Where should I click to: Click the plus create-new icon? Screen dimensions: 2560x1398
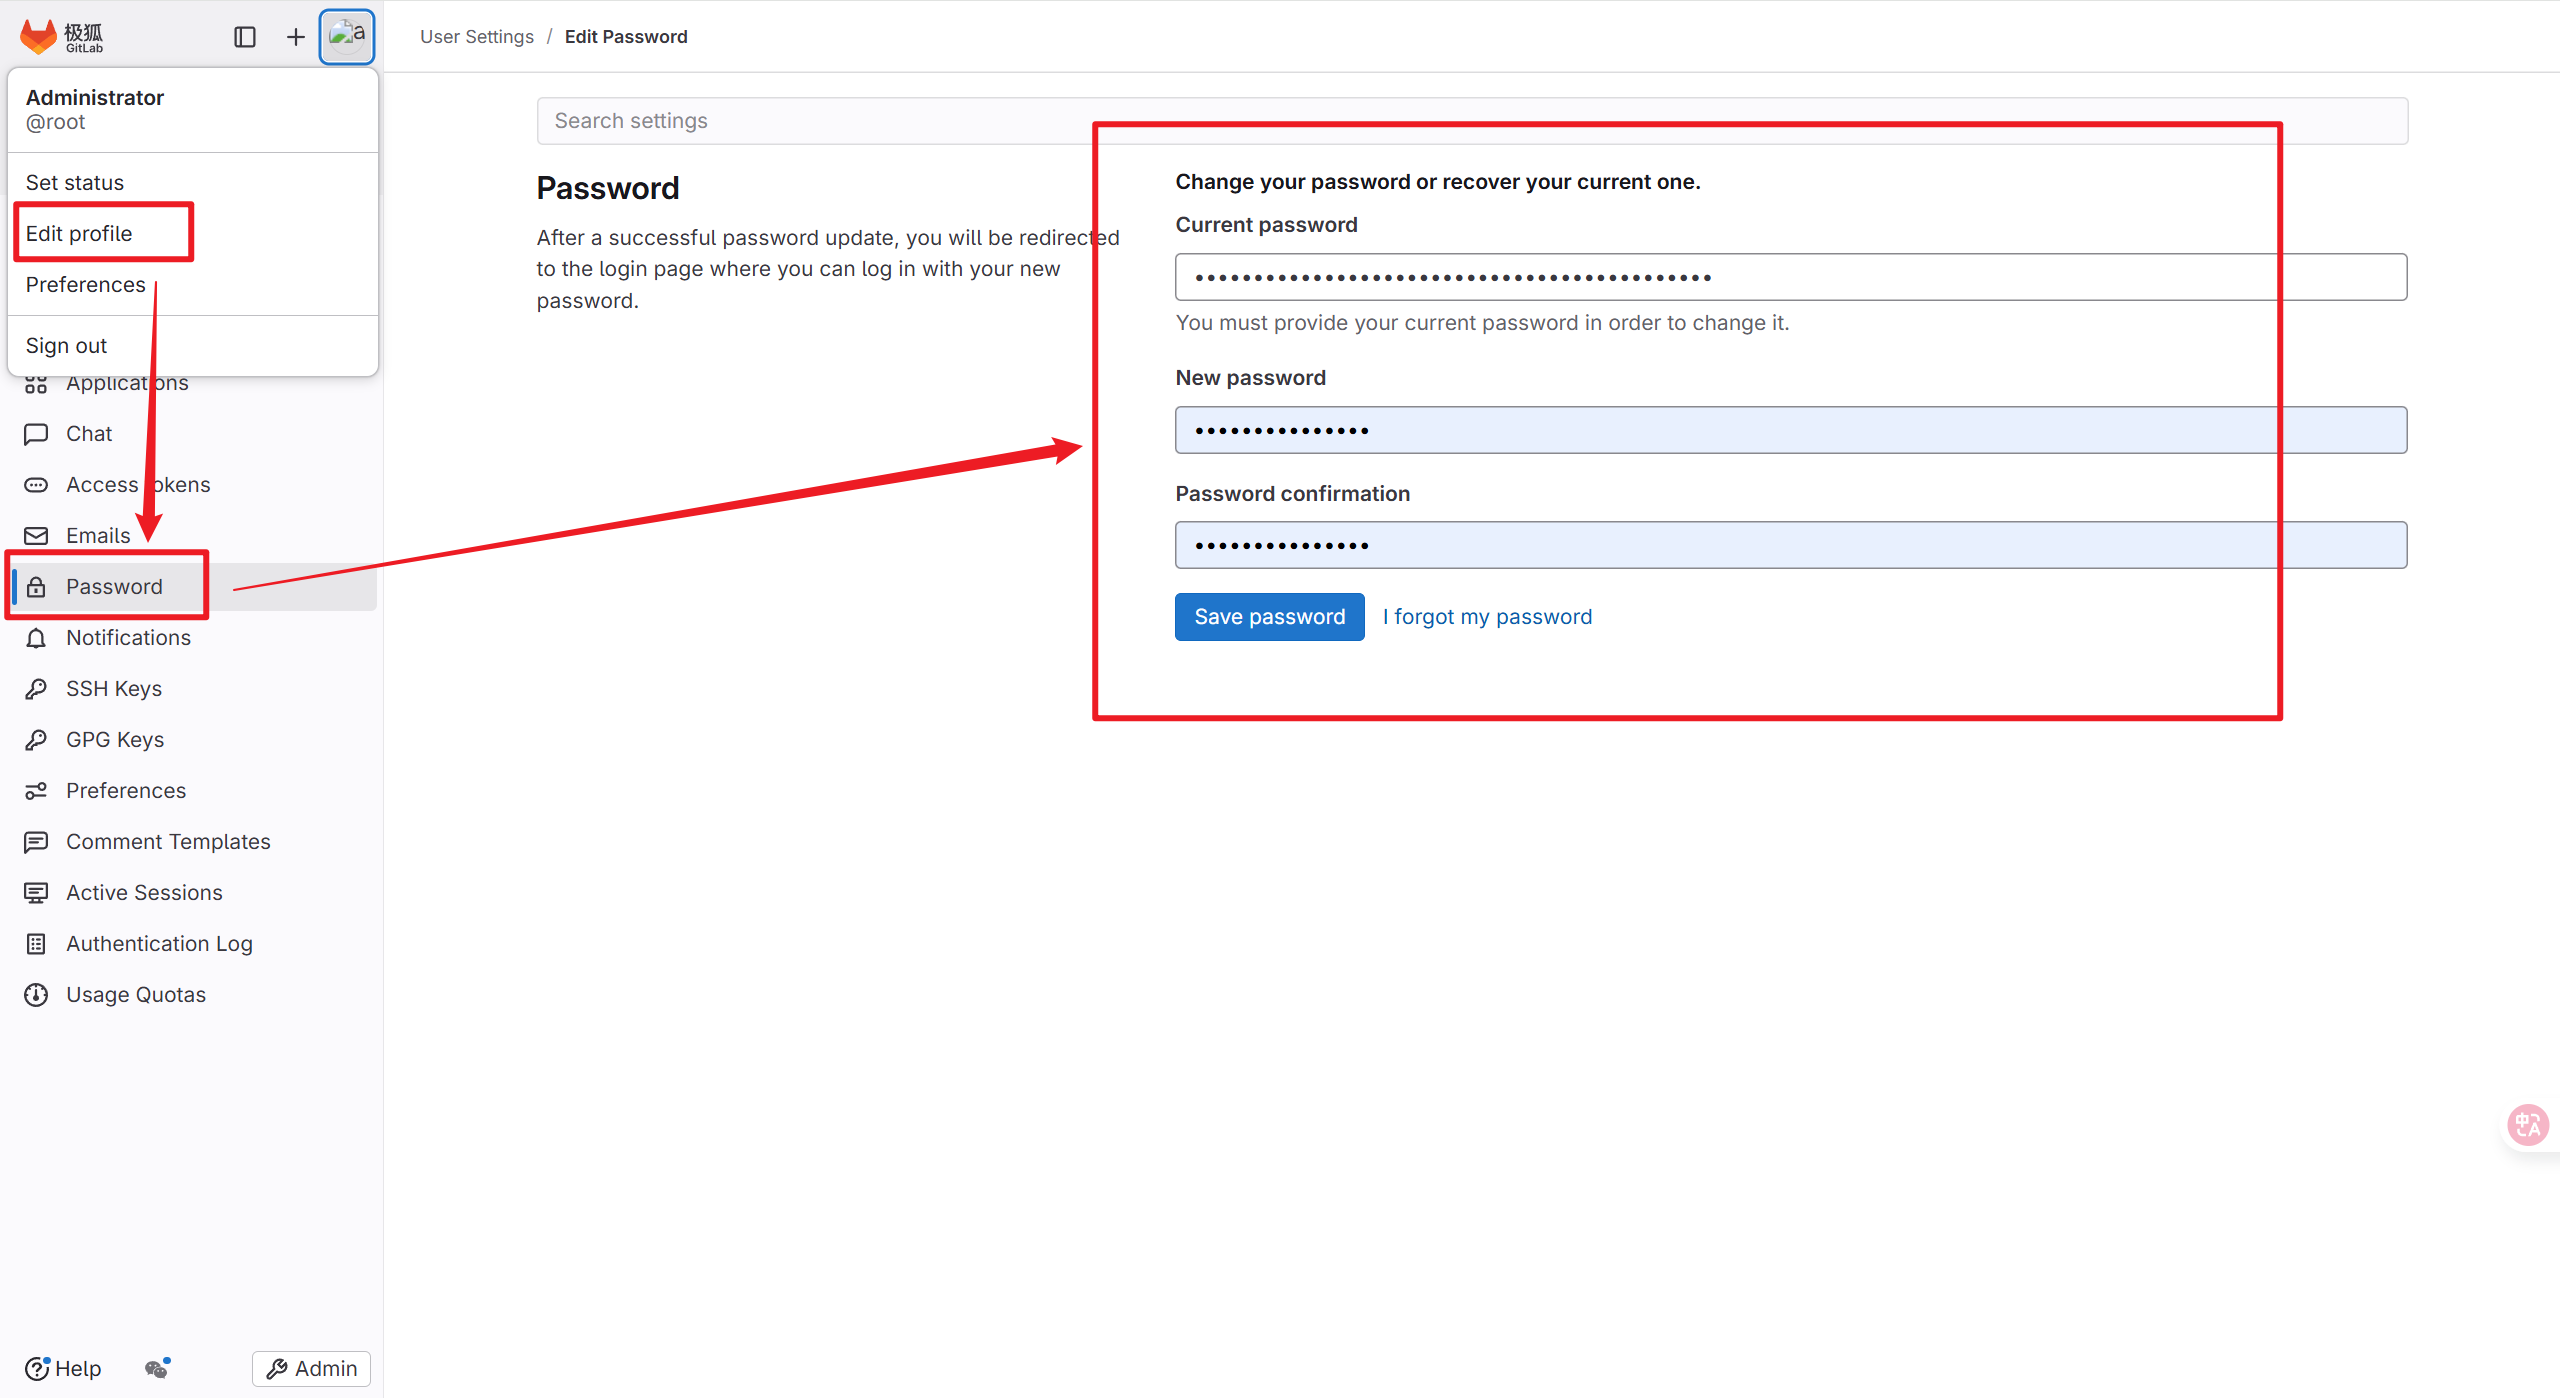click(x=295, y=37)
